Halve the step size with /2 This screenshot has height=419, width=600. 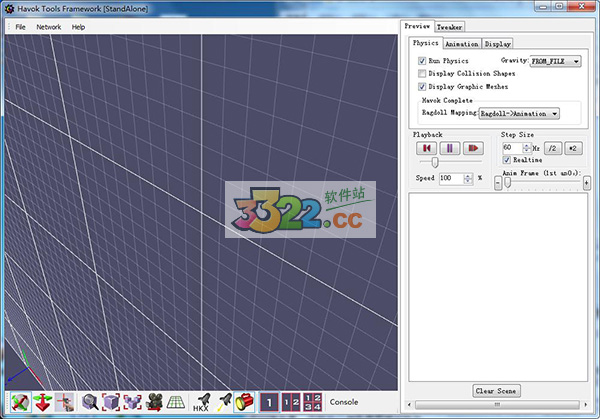coord(553,148)
